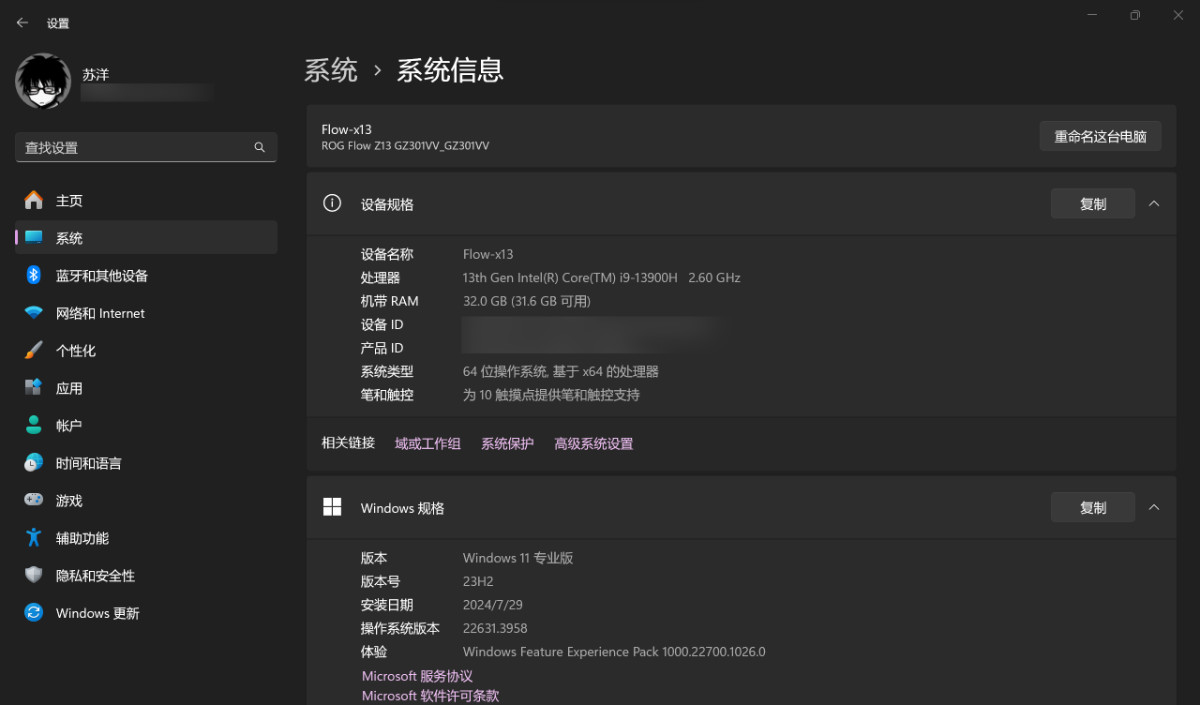Screen dimensions: 1200x705
Task: Click the paintbrush icon for 个性化
Action: point(34,350)
